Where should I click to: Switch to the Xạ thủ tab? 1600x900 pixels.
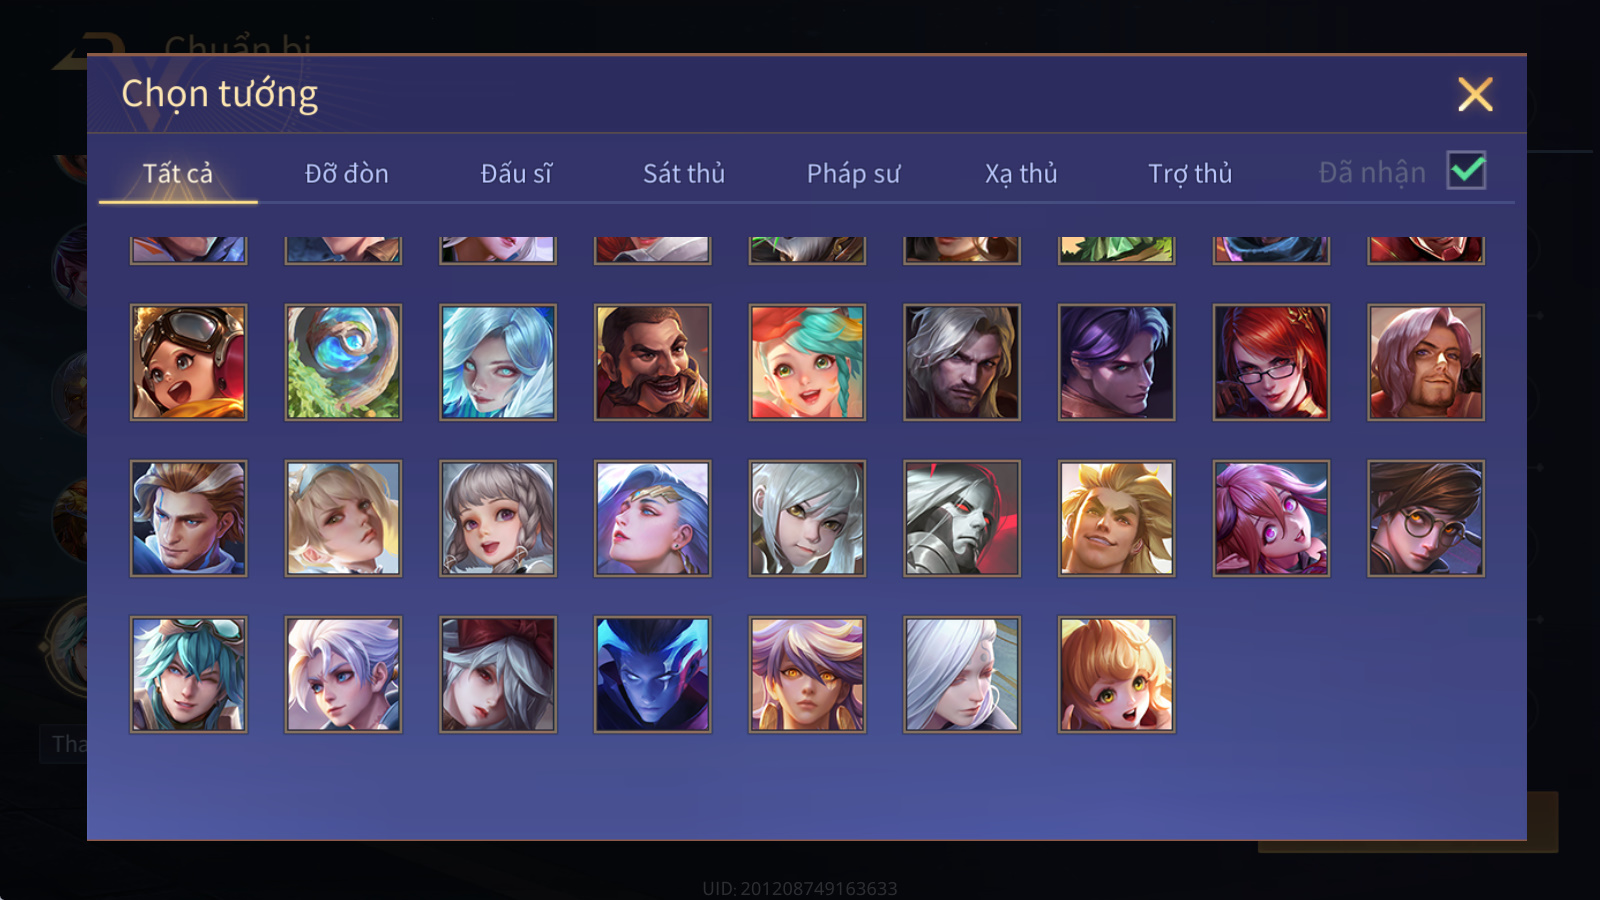coord(1021,173)
